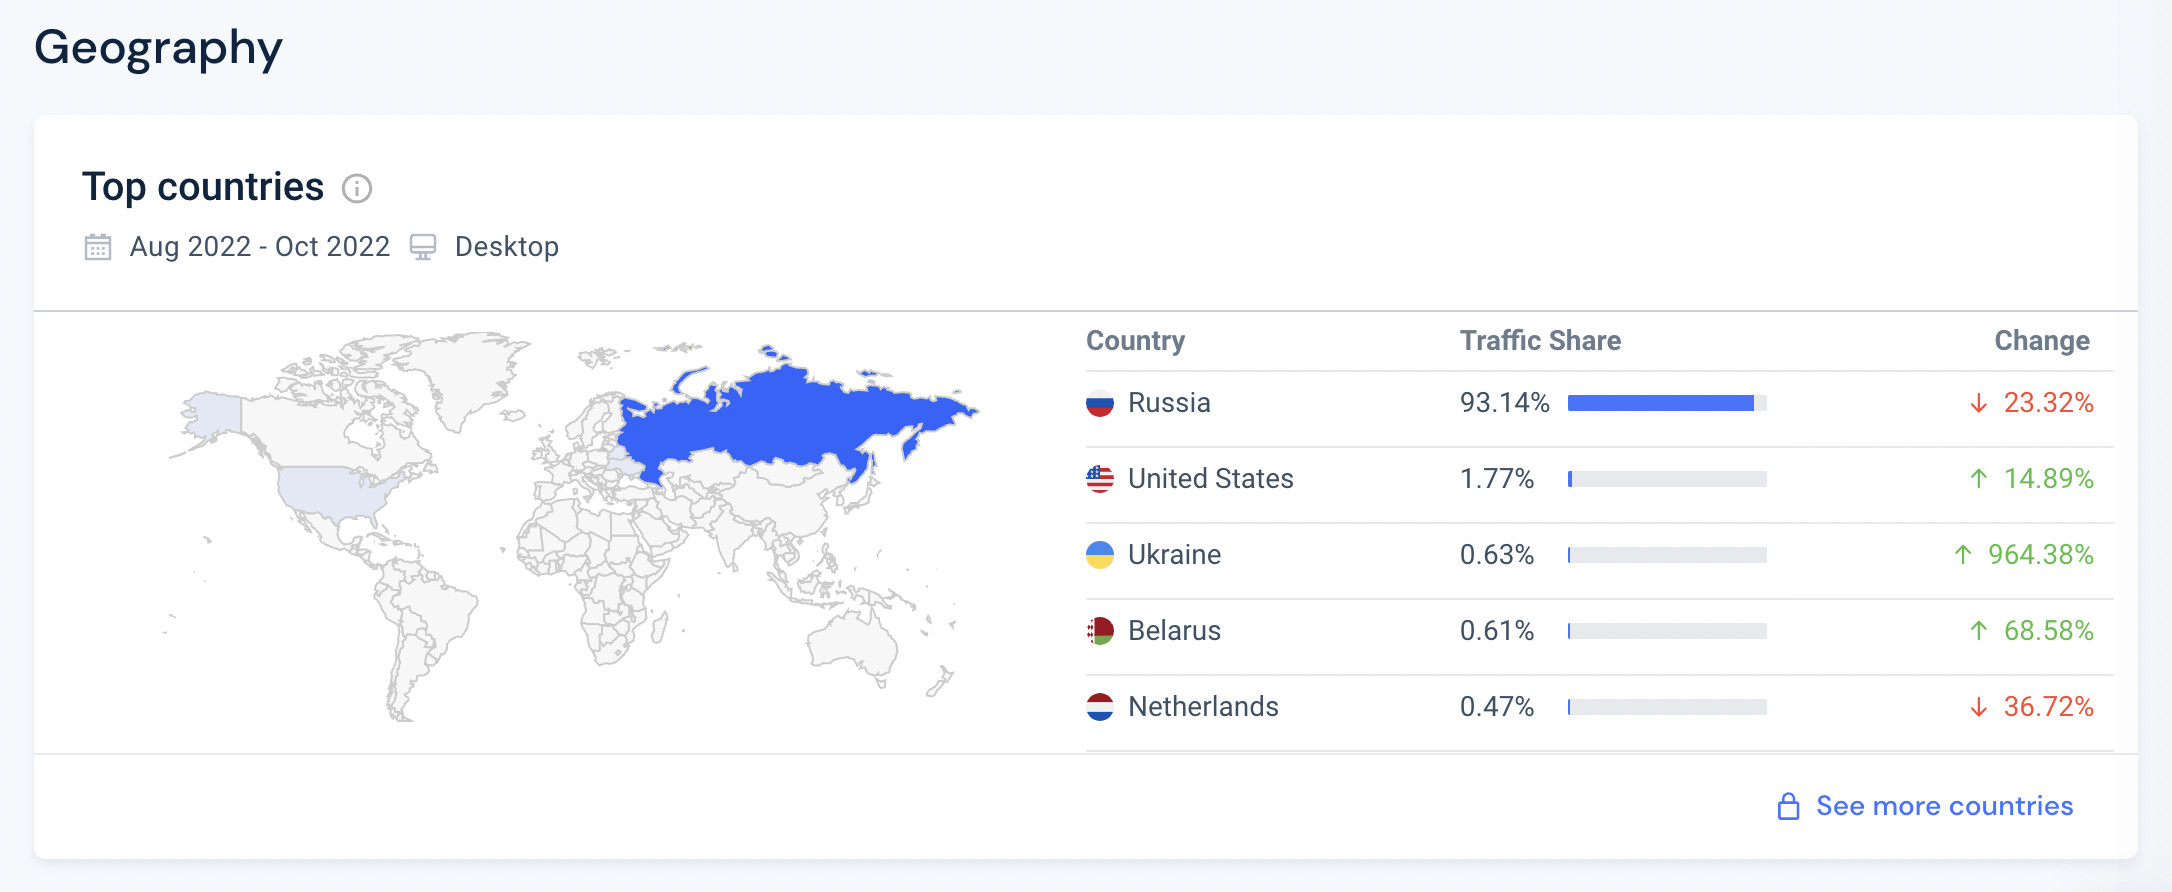The width and height of the screenshot is (2172, 892).
Task: Click the Netherlands flag icon
Action: pyautogui.click(x=1100, y=707)
